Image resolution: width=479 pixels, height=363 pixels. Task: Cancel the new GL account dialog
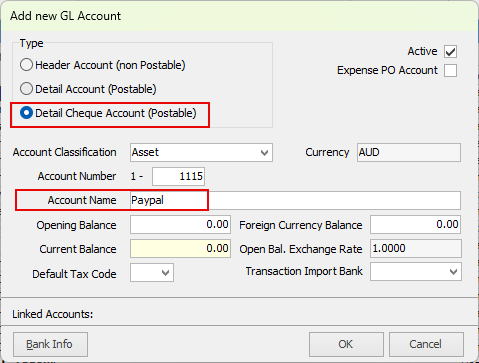pyautogui.click(x=426, y=344)
